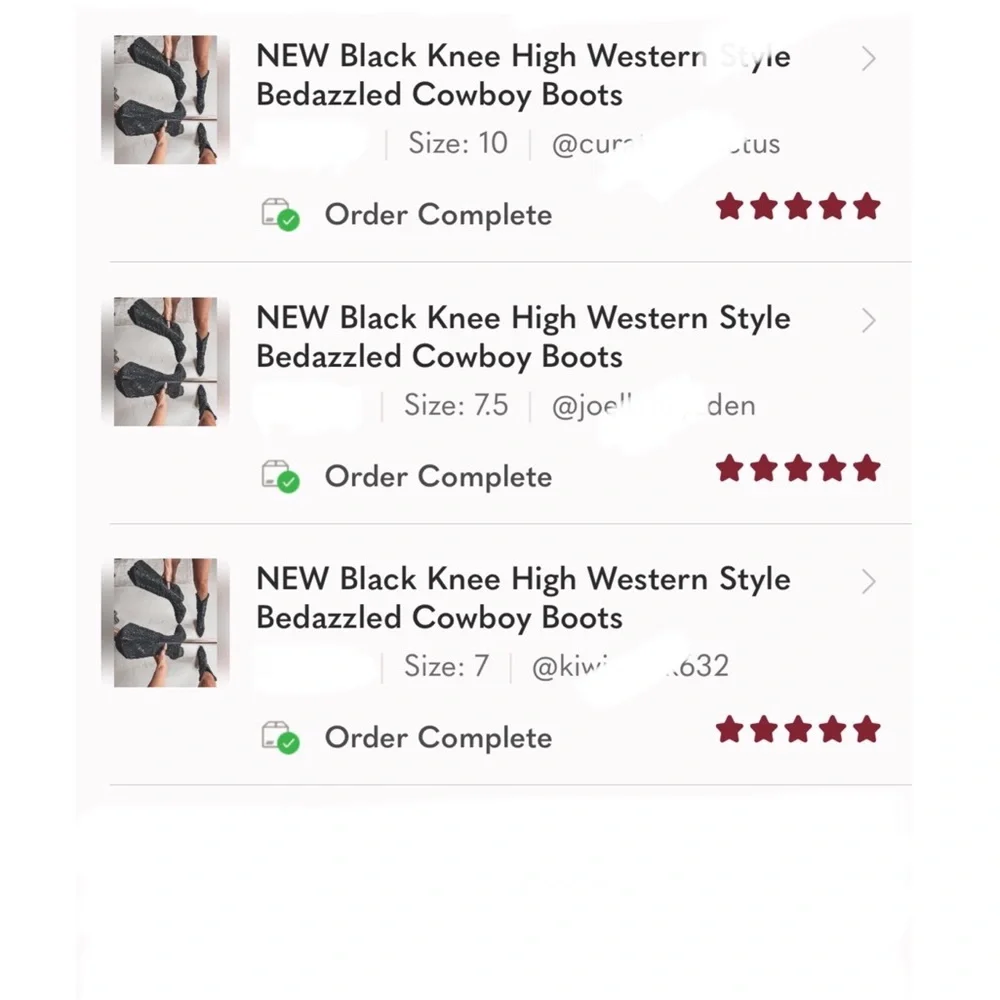Viewport: 1000px width, 1000px height.
Task: Click the third star on the Size 7 order rating
Action: pos(798,729)
